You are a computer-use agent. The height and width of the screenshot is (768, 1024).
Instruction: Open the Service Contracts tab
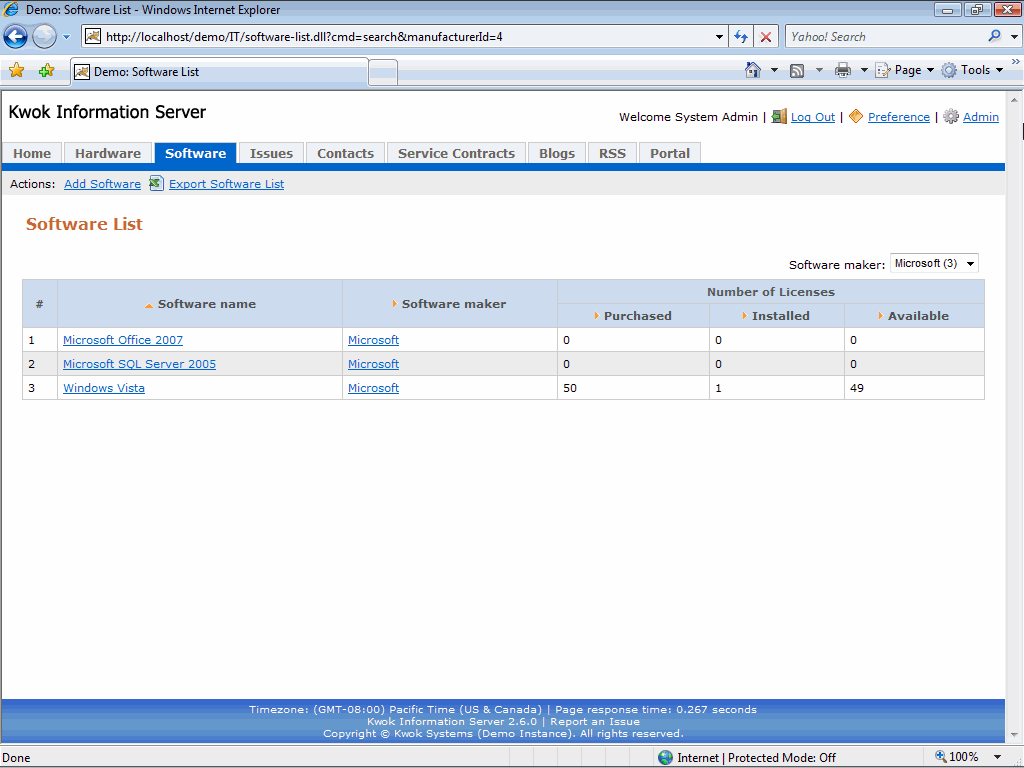pos(456,153)
